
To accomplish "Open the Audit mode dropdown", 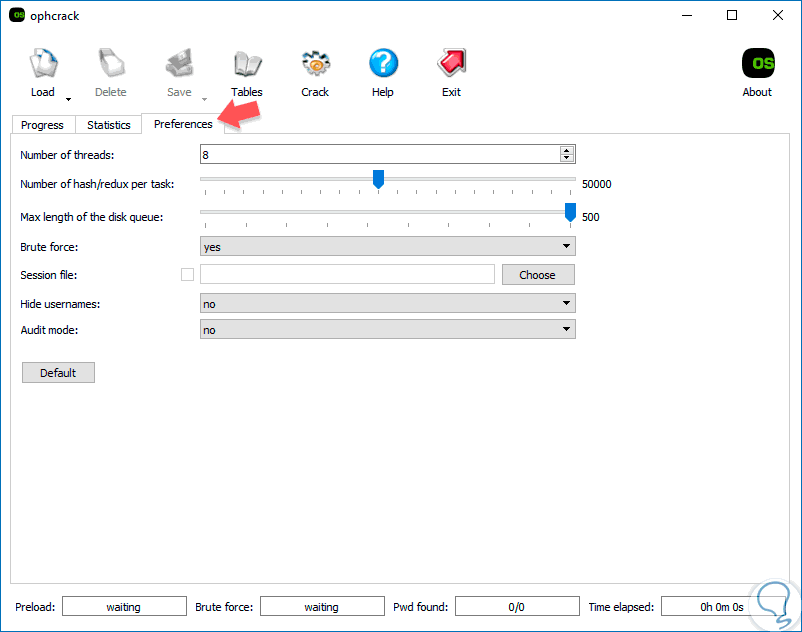I will (388, 329).
